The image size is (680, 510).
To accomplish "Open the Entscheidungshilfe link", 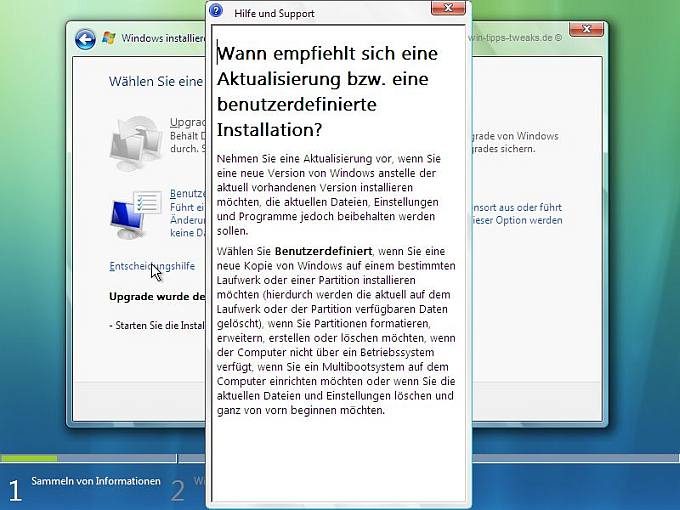I will click(x=152, y=266).
